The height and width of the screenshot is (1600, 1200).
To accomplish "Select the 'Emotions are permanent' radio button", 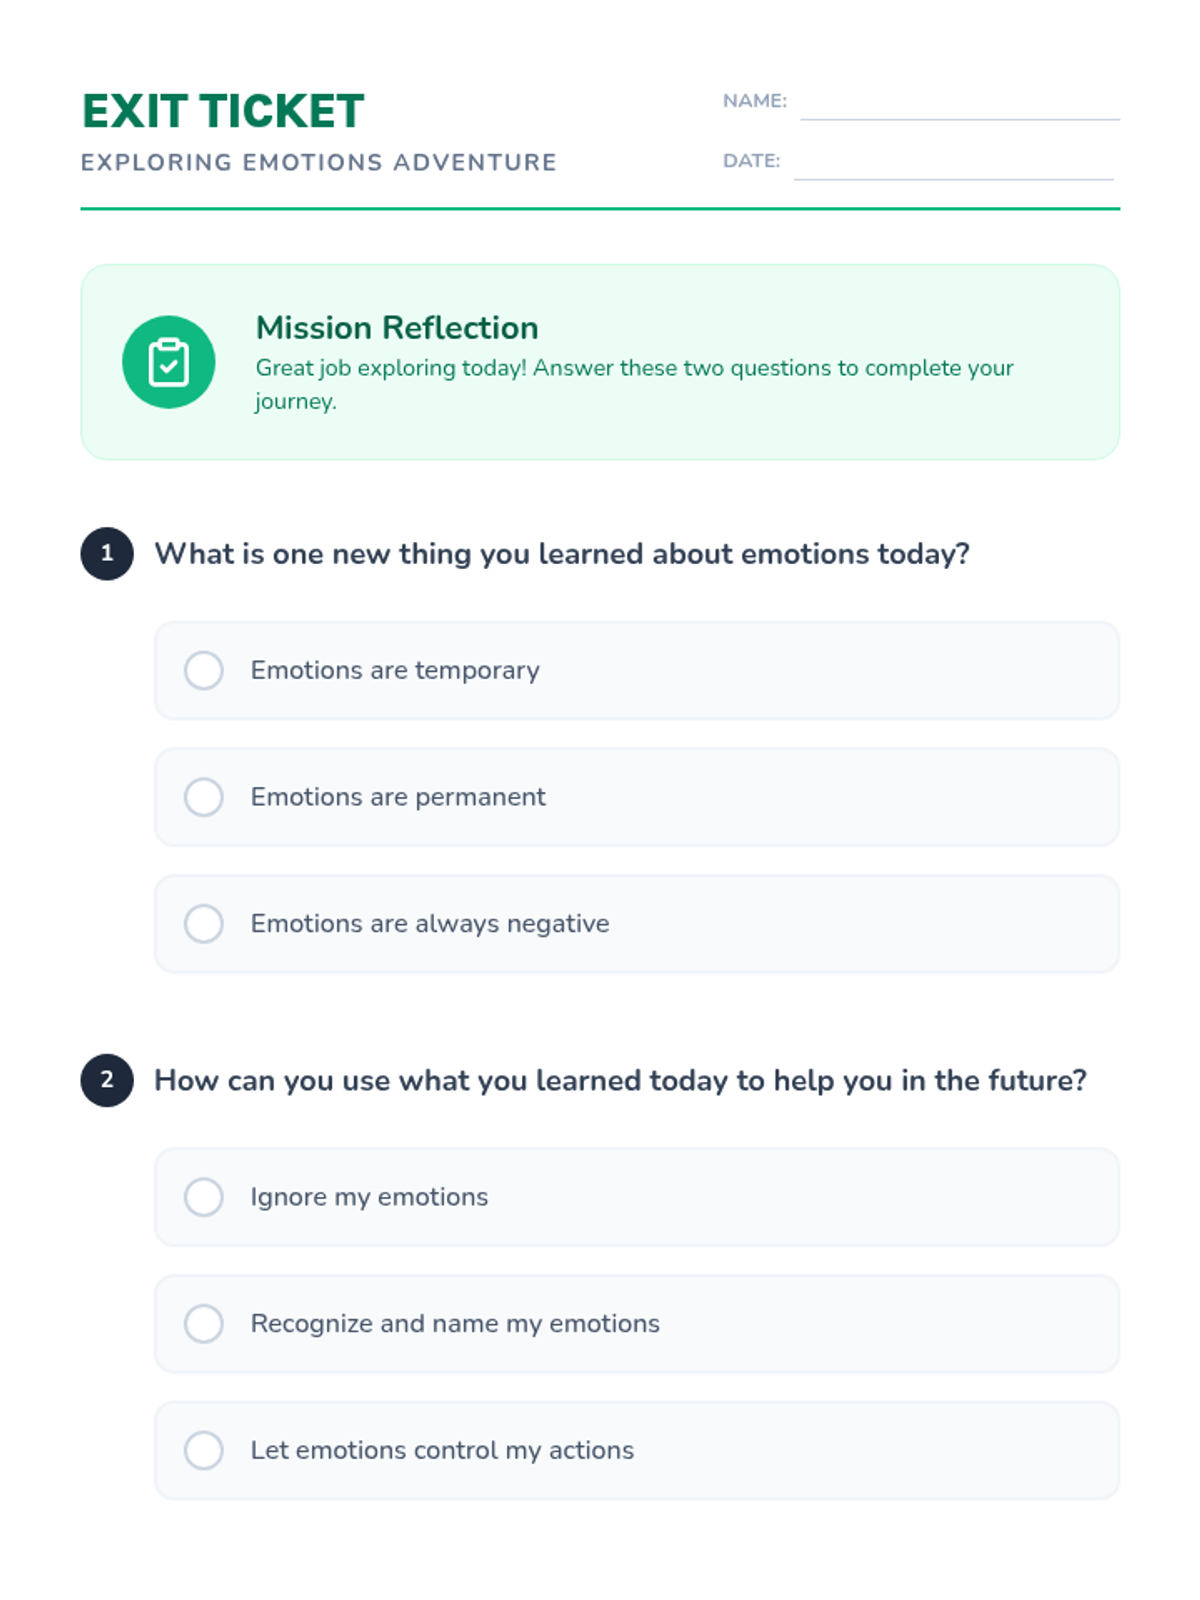I will [x=204, y=797].
